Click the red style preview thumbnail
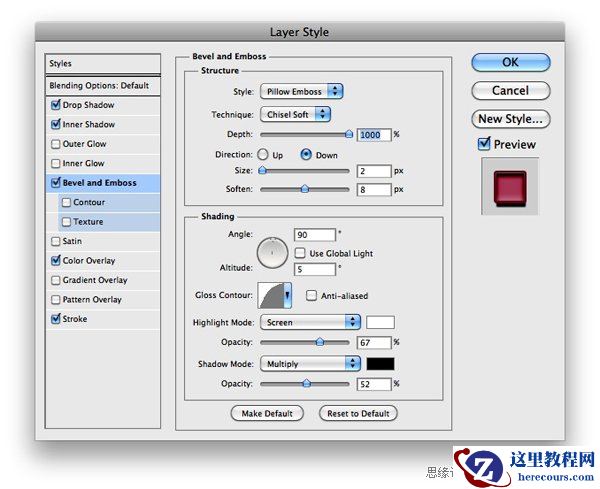600x489 pixels. (510, 187)
